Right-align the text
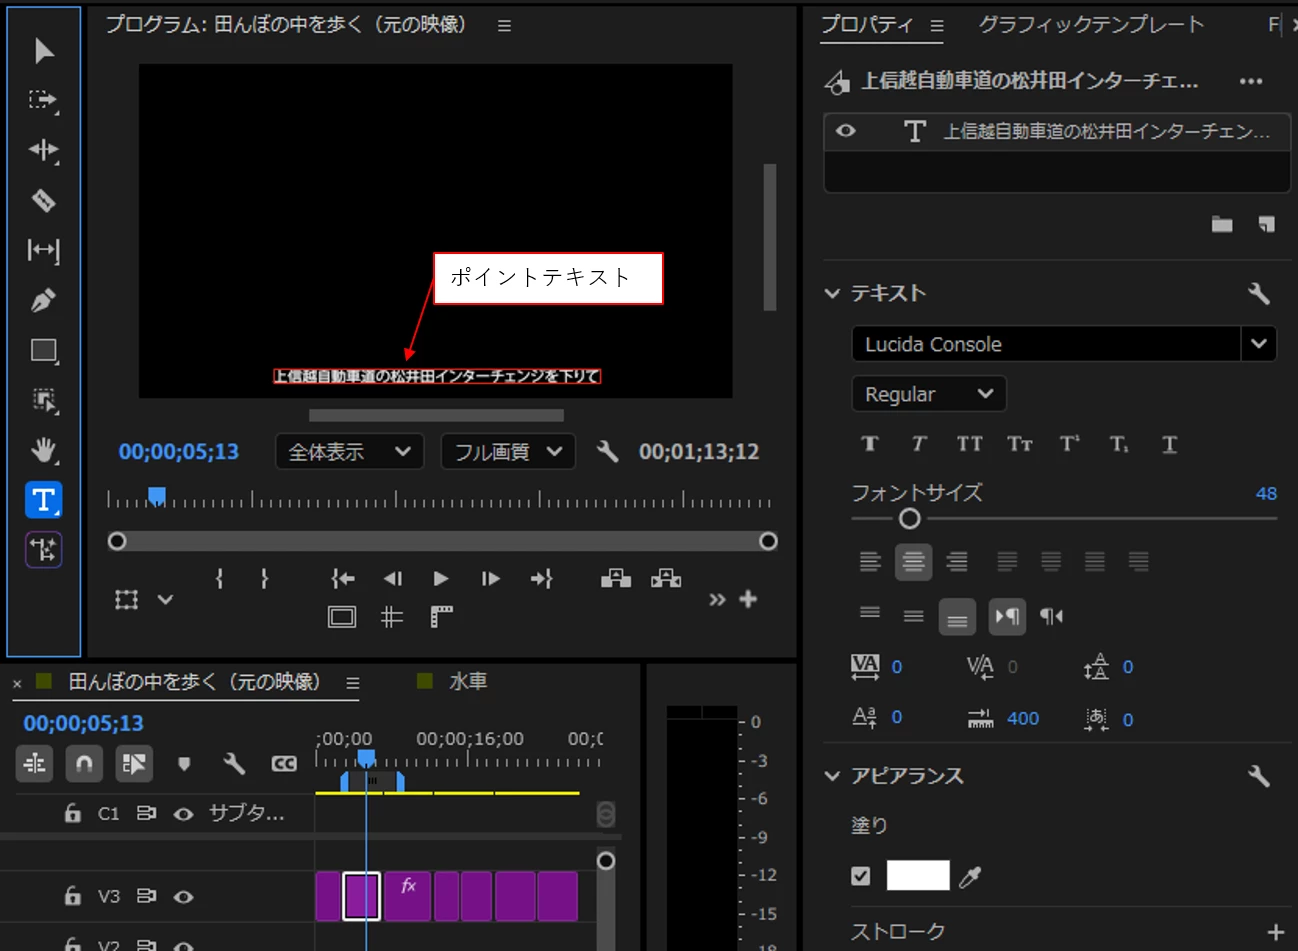This screenshot has height=951, width=1298. (x=957, y=562)
